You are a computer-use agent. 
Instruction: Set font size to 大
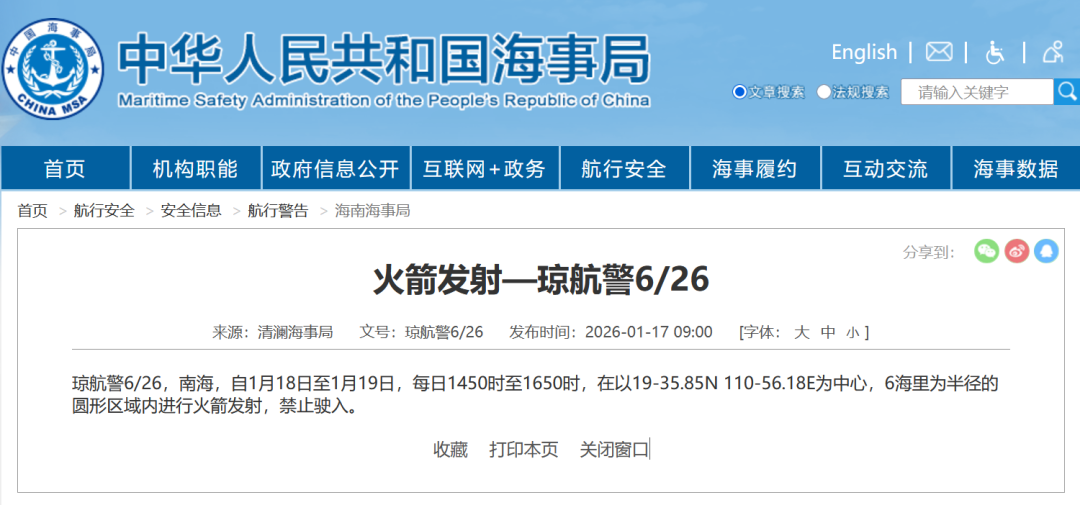pos(802,332)
